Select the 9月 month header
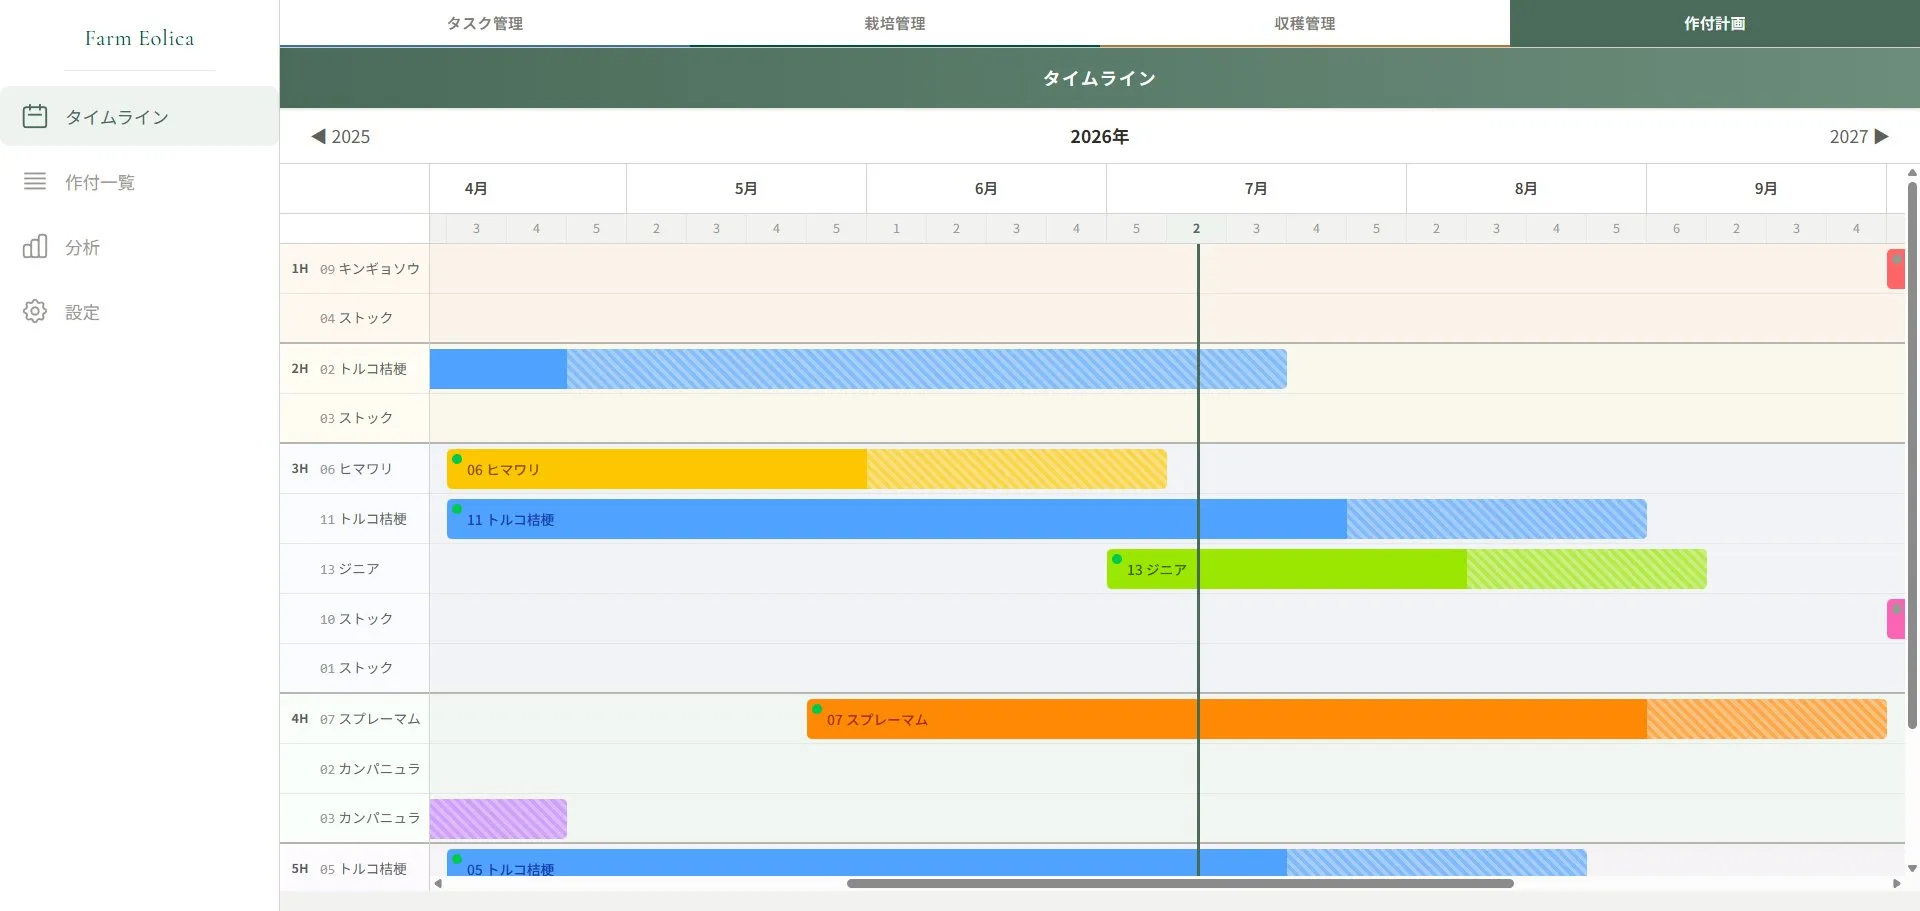The width and height of the screenshot is (1920, 911). [1766, 188]
